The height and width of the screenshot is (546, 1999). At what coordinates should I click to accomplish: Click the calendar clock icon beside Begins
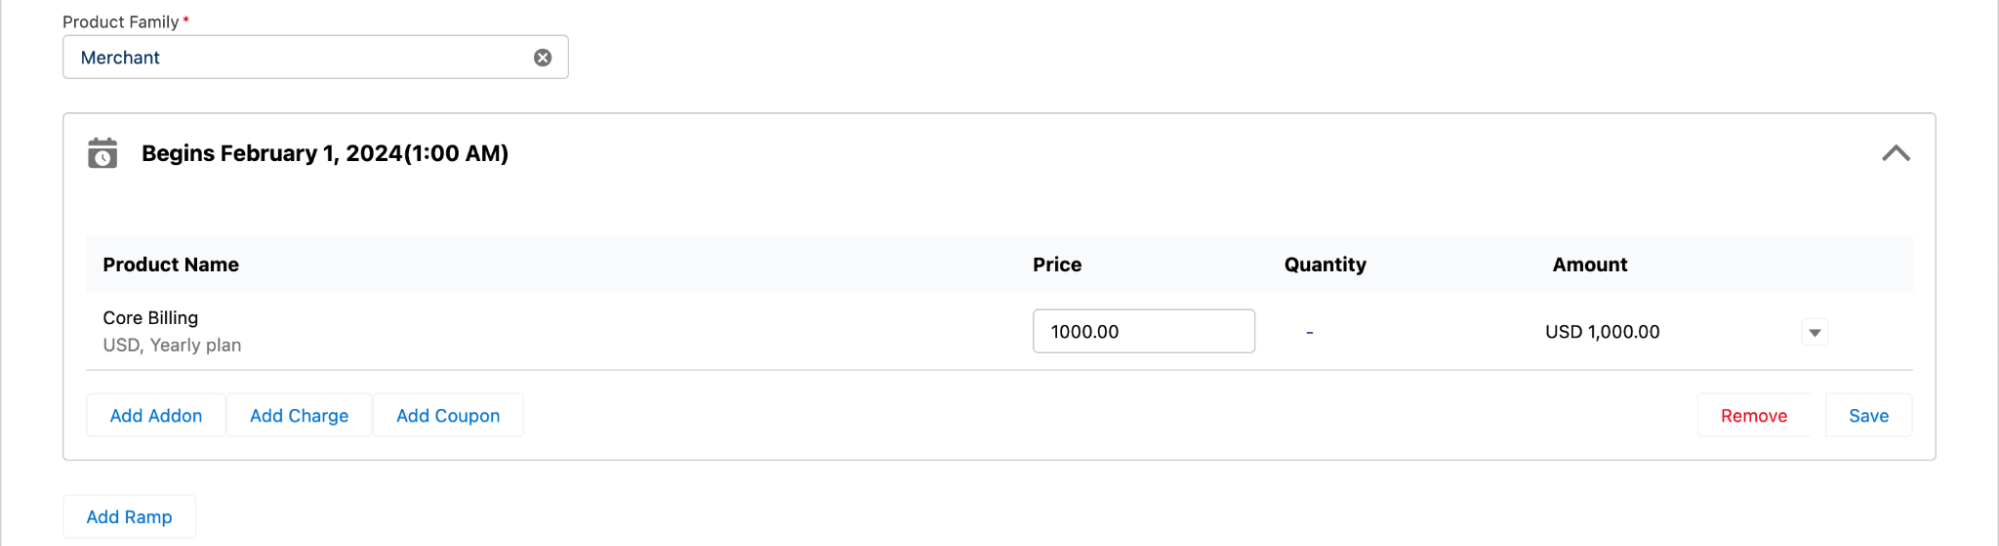tap(102, 153)
